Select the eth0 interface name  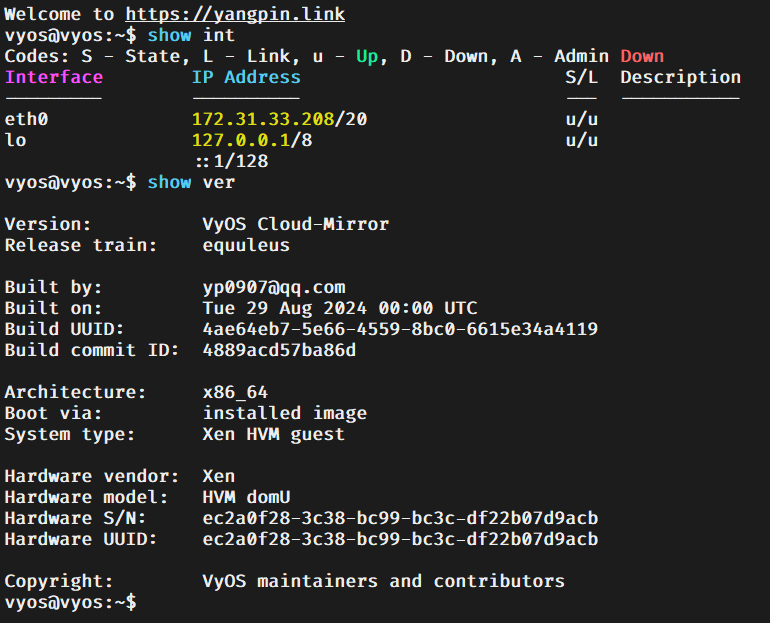[x=27, y=119]
